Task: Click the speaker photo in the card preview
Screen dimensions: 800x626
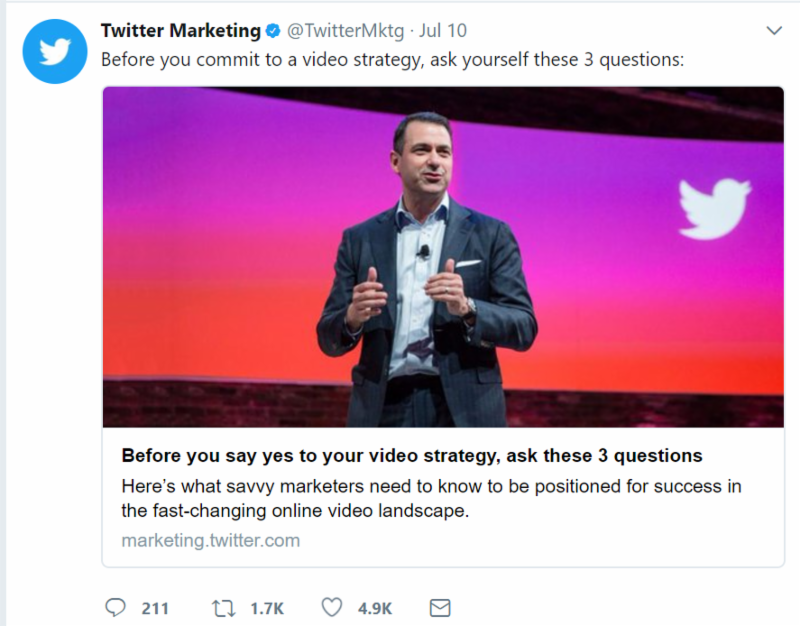Action: (430, 260)
